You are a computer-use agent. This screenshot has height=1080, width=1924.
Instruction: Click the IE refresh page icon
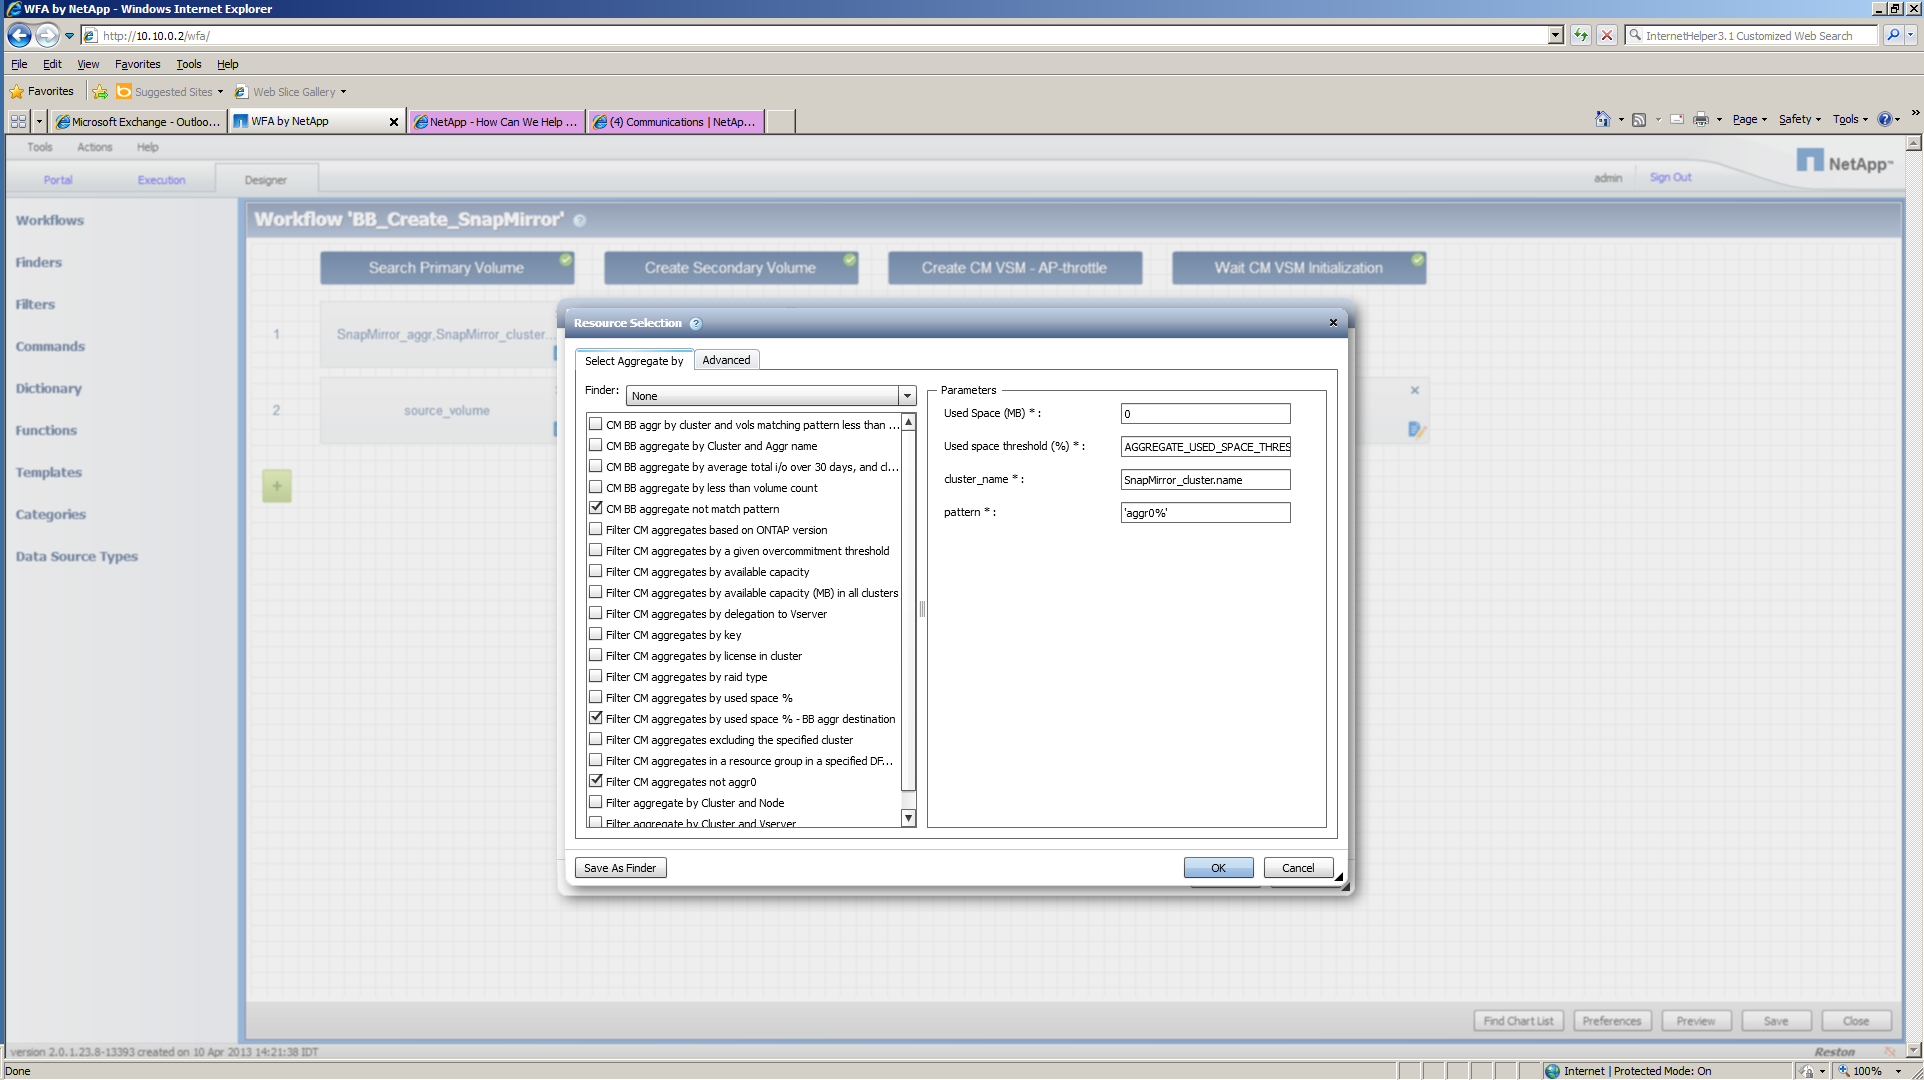[x=1580, y=35]
